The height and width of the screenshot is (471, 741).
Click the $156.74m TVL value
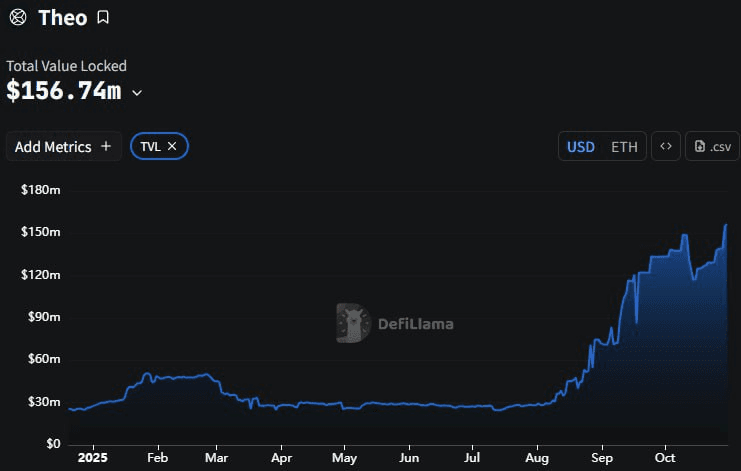click(x=64, y=91)
